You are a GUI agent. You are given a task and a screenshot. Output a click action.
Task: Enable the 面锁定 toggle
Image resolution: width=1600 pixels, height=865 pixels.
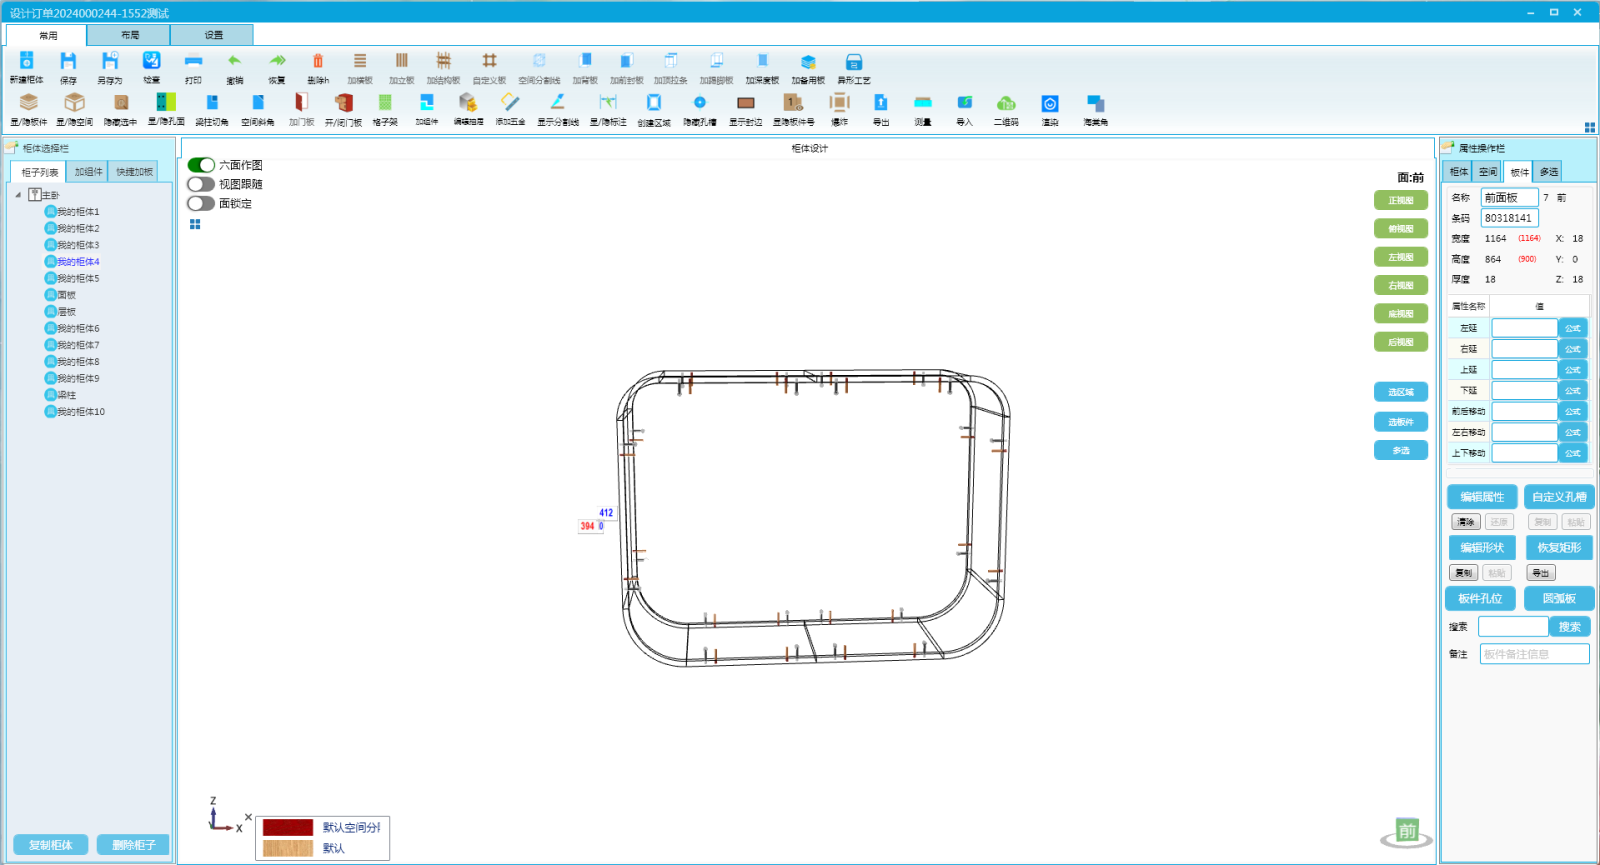click(201, 203)
